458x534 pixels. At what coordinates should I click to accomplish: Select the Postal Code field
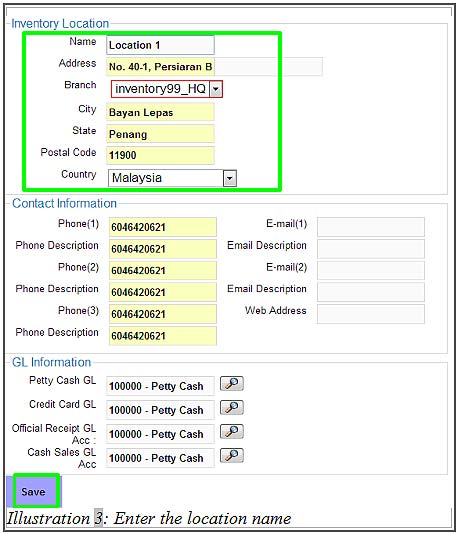(160, 155)
